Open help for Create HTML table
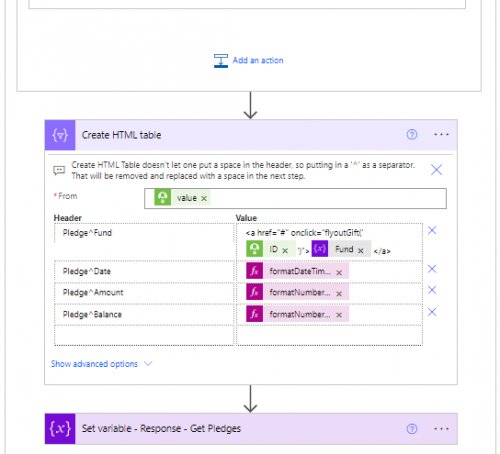 [x=412, y=135]
